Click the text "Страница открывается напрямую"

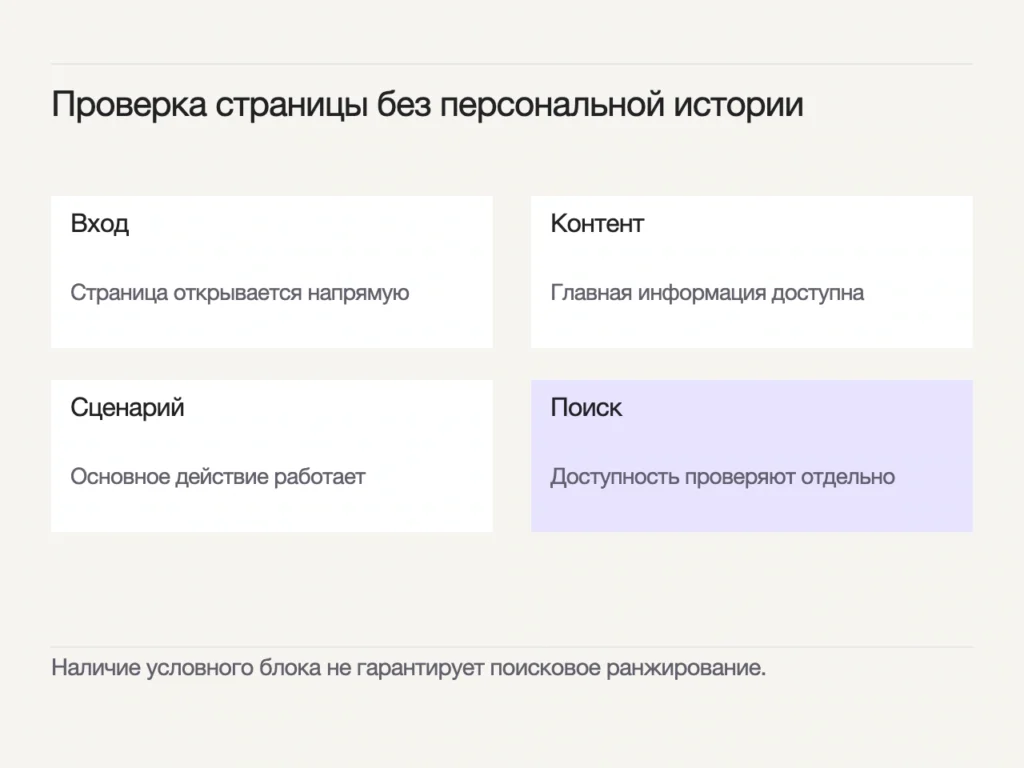[x=240, y=293]
